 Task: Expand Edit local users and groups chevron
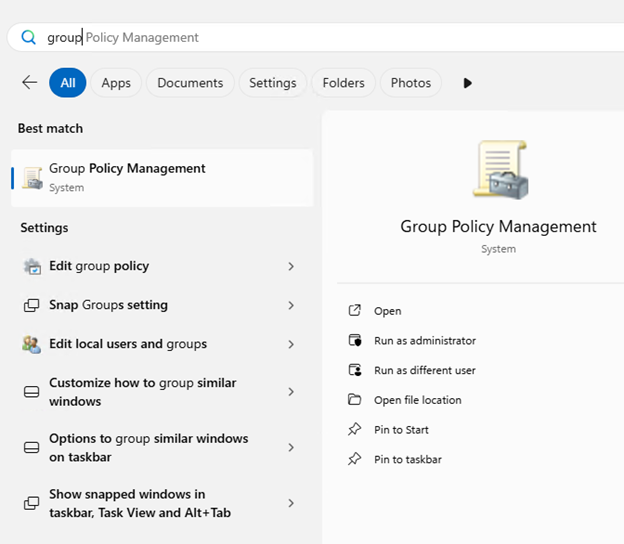(x=291, y=344)
